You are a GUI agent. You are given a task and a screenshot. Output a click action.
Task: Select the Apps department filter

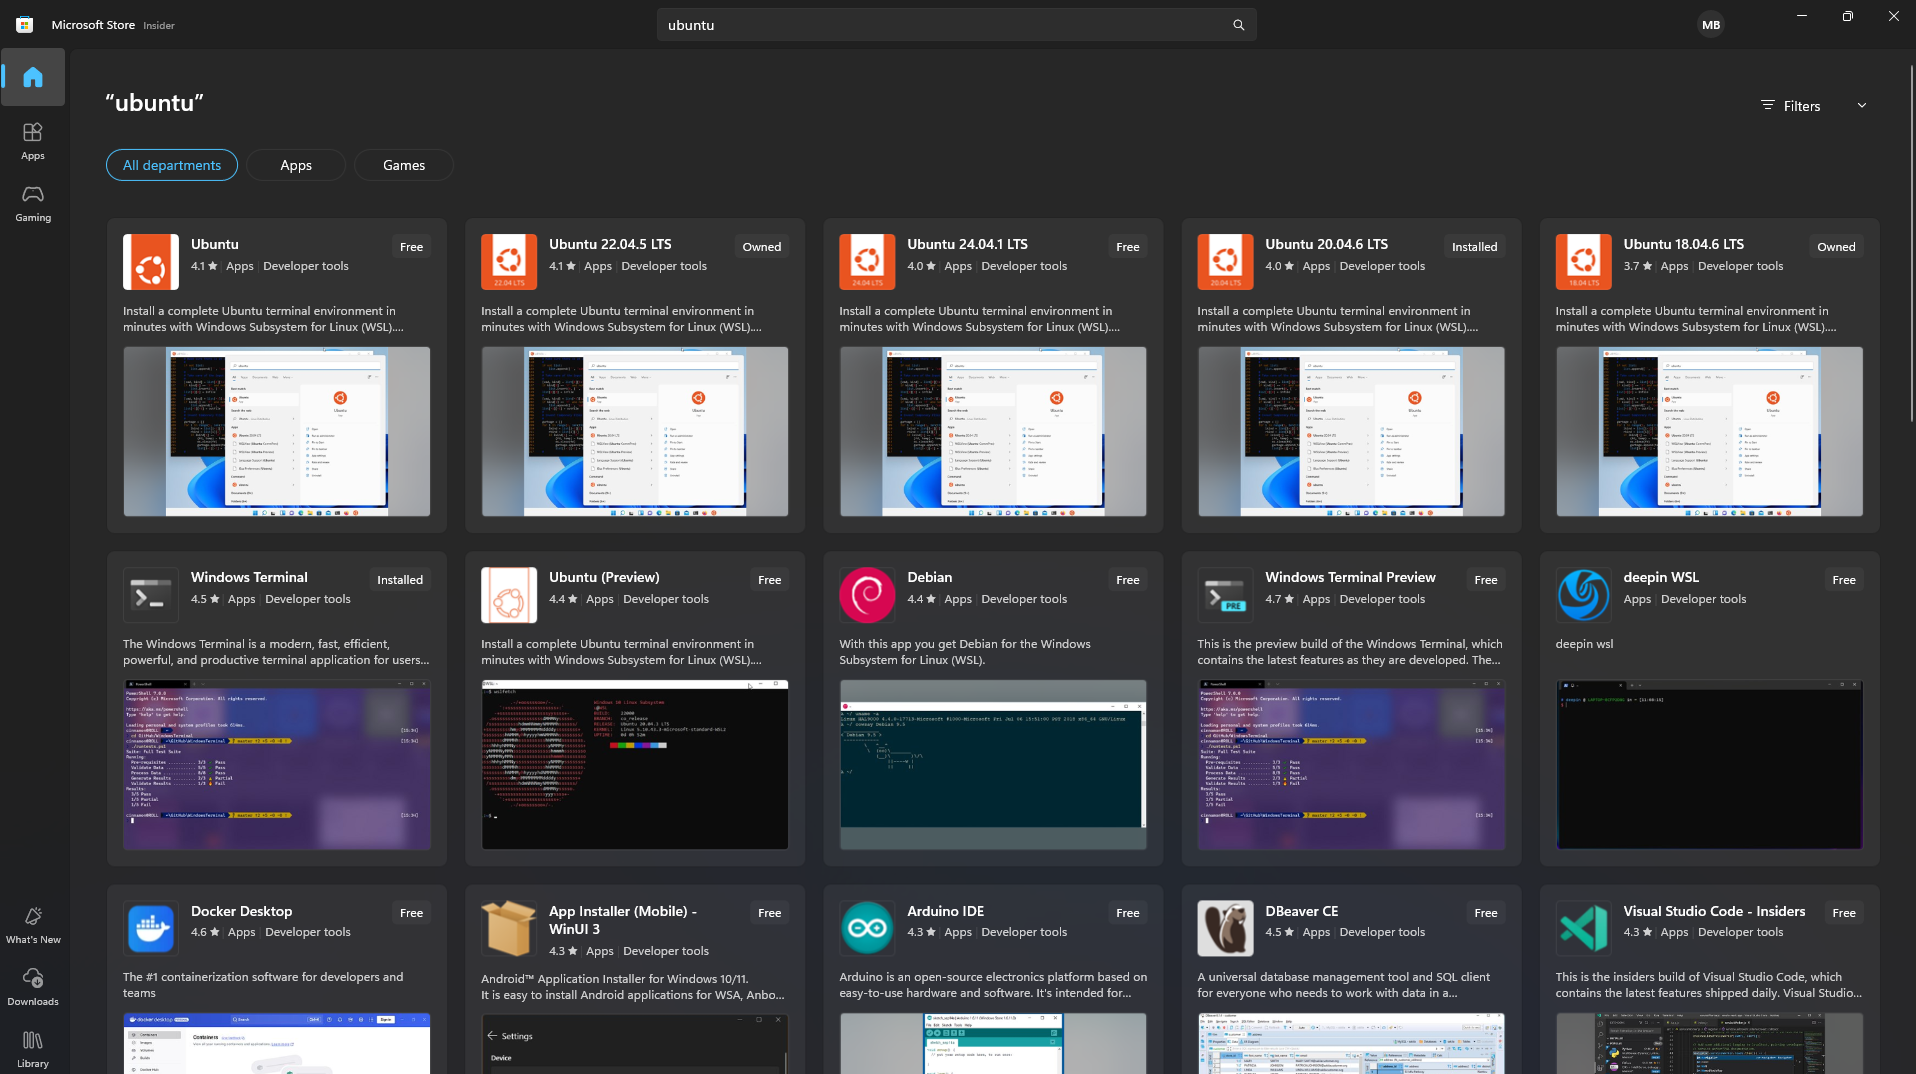tap(296, 165)
